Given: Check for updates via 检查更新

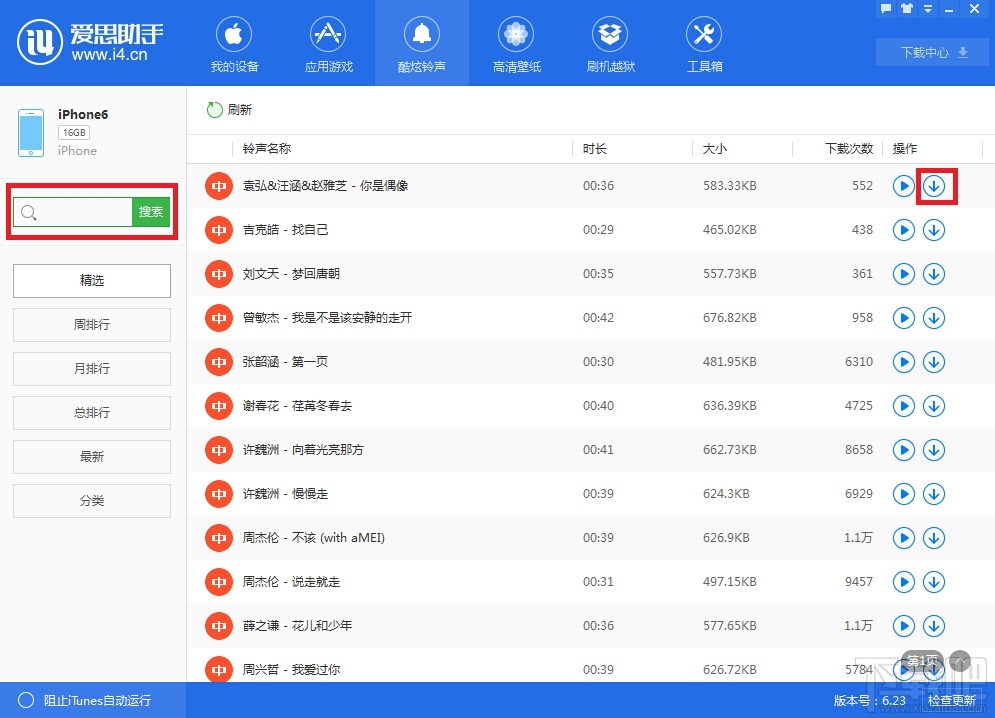Looking at the screenshot, I should pyautogui.click(x=951, y=700).
